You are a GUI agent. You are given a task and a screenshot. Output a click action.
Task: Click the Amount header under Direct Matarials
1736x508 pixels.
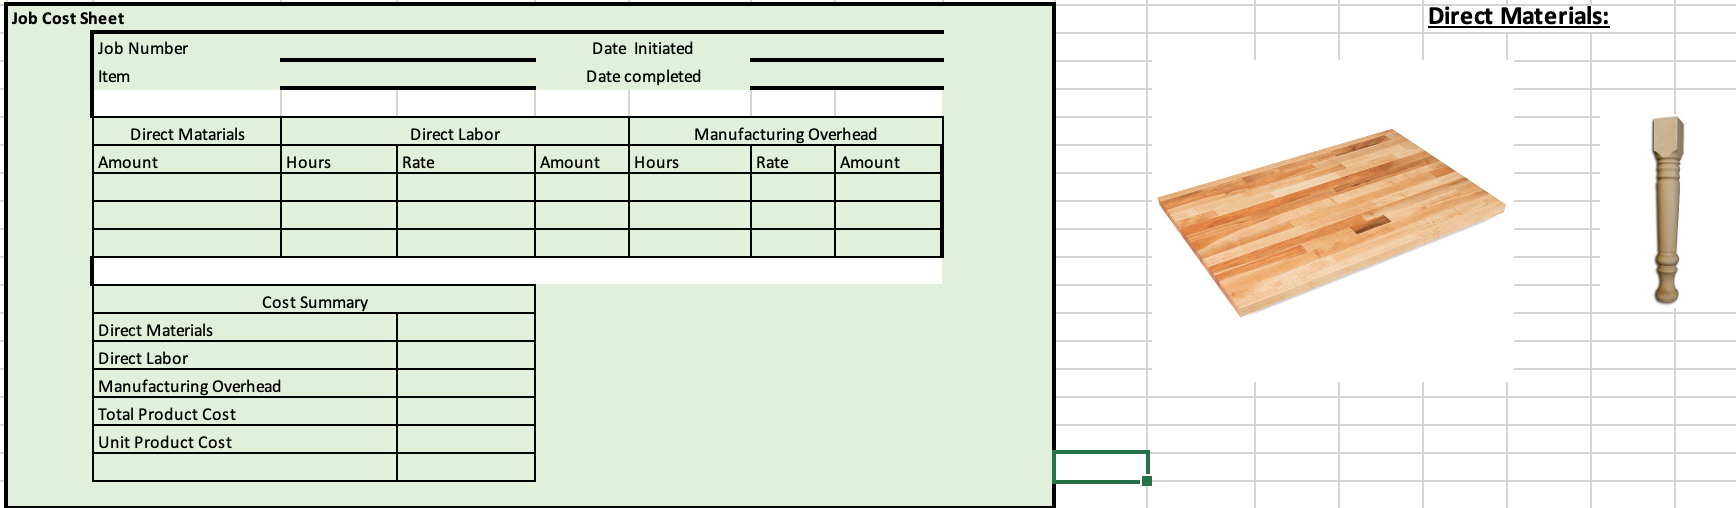[187, 162]
